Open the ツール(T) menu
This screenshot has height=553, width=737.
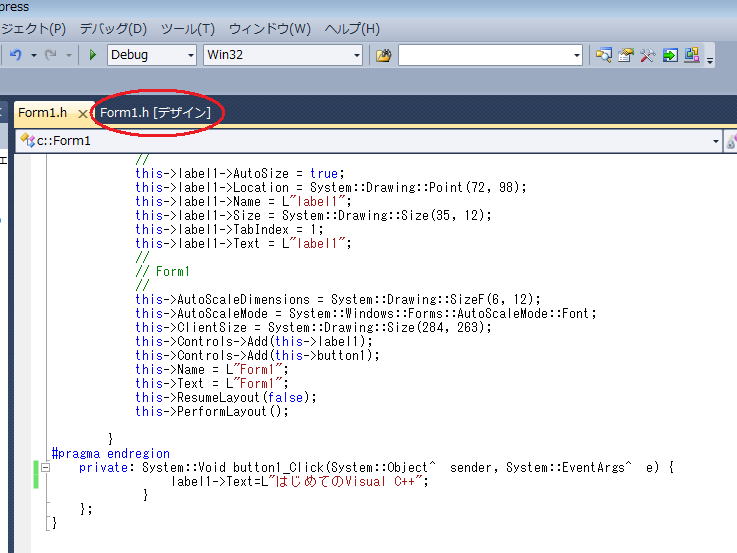[x=187, y=29]
